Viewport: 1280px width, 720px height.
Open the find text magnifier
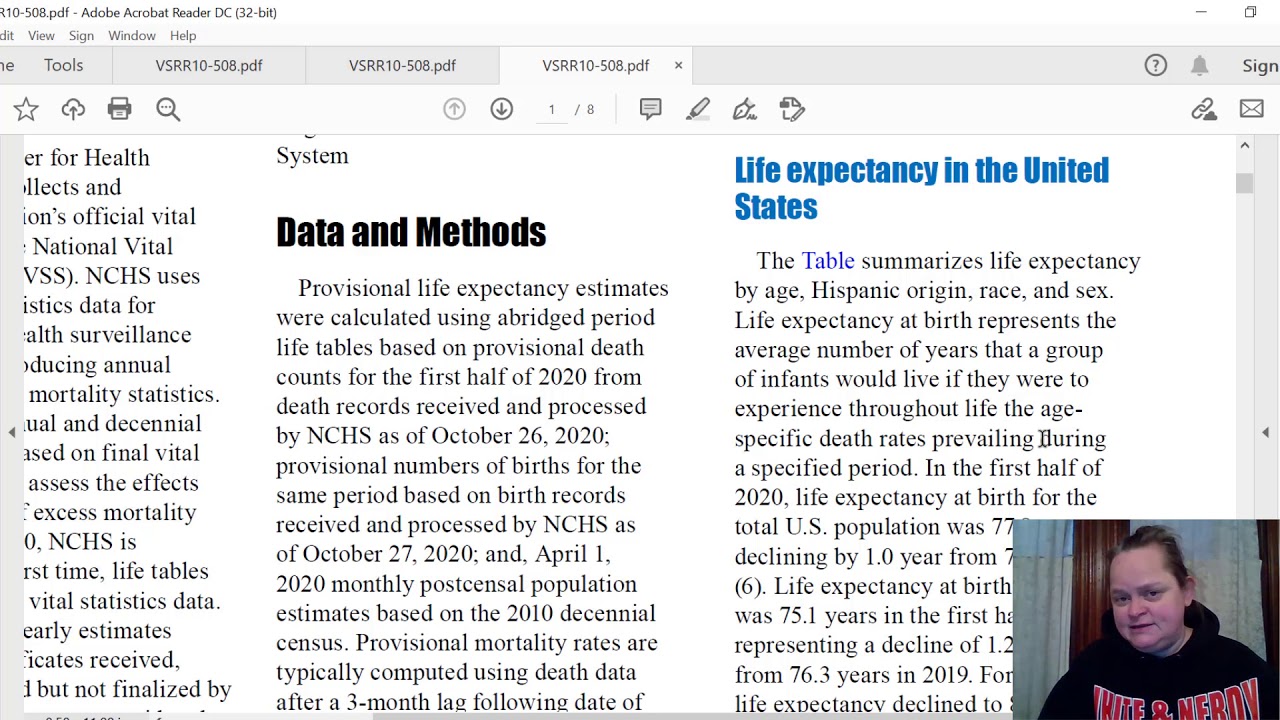pyautogui.click(x=168, y=109)
